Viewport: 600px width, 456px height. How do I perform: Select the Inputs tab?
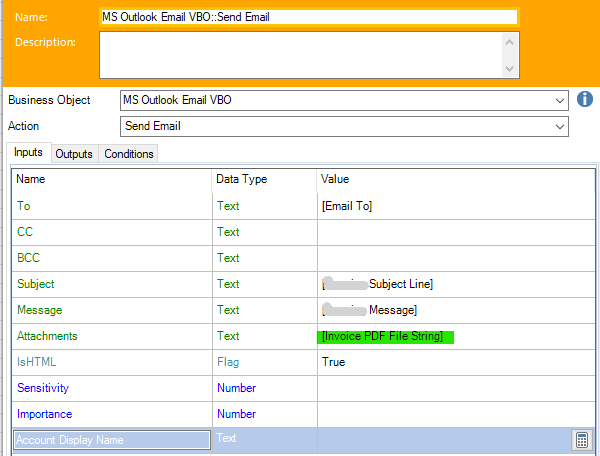pyautogui.click(x=28, y=153)
